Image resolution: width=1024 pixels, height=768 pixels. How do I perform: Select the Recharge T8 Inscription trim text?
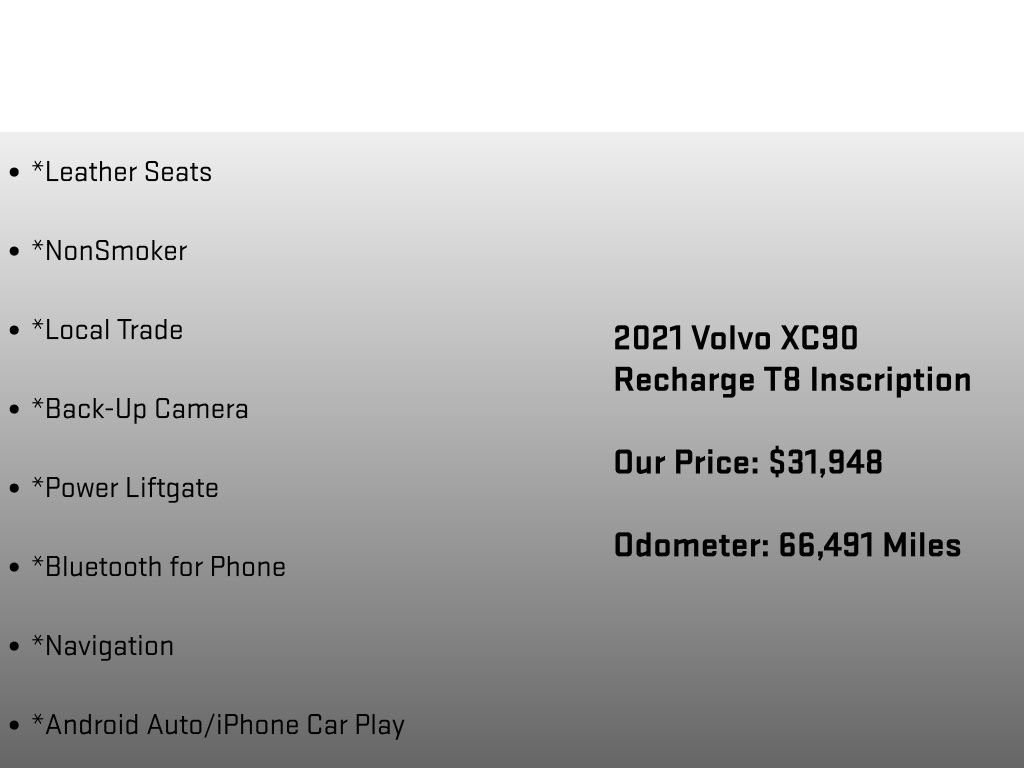(x=792, y=380)
